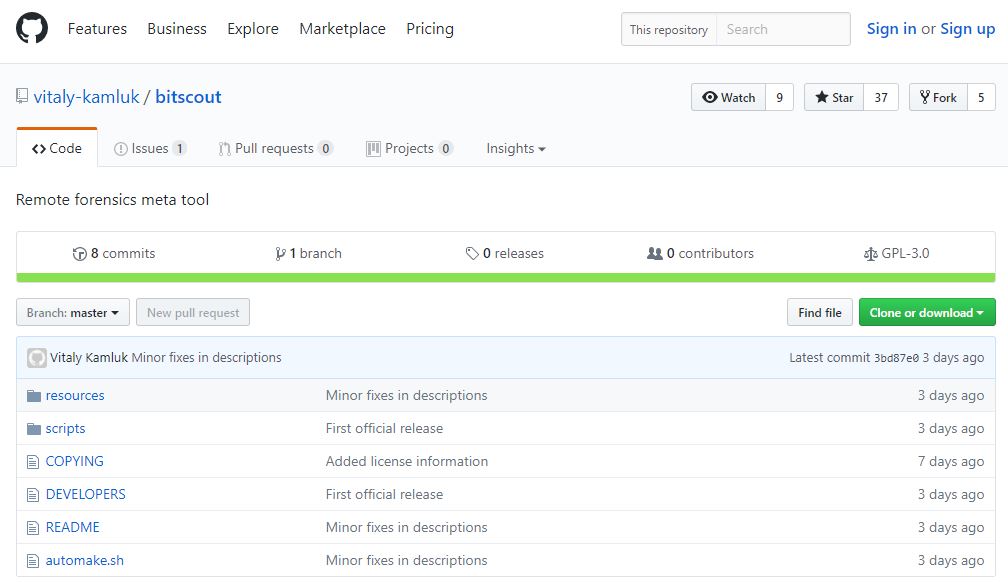Click the automake.sh file icon
The width and height of the screenshot is (1008, 582).
pos(33,561)
